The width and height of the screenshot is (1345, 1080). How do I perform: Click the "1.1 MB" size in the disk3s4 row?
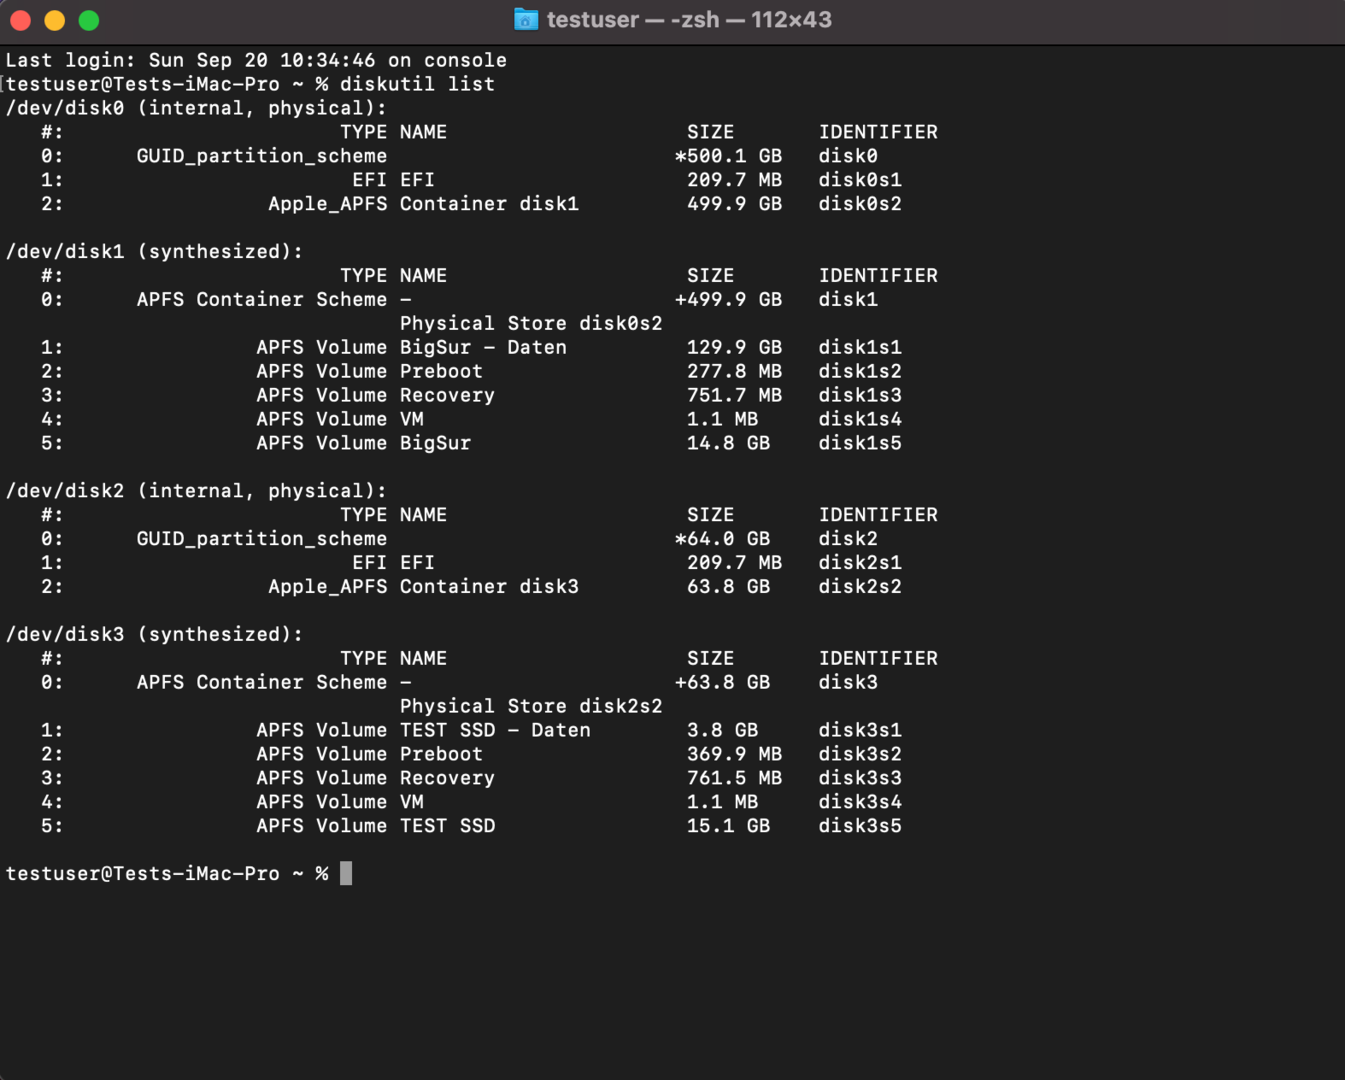coord(723,803)
